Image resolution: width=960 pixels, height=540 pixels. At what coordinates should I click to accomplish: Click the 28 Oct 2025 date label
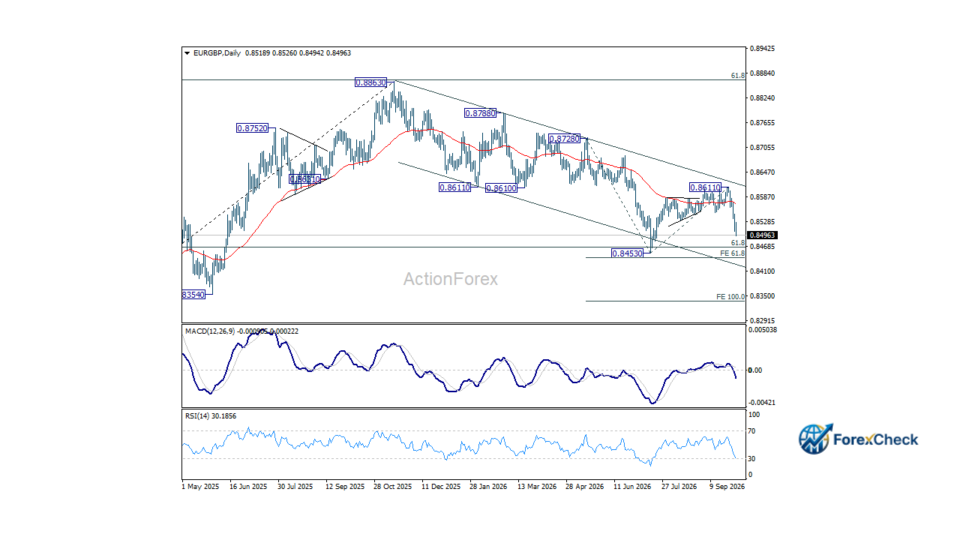click(392, 487)
